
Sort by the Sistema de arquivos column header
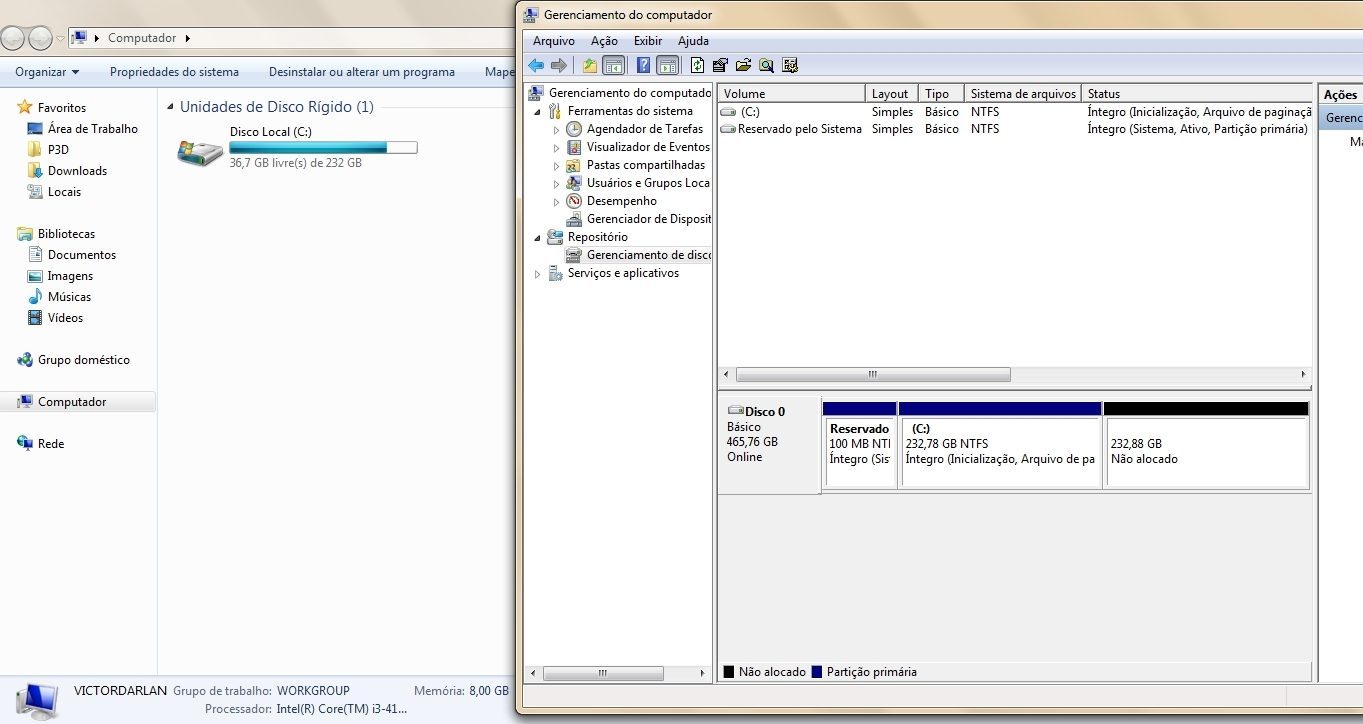tap(1023, 93)
